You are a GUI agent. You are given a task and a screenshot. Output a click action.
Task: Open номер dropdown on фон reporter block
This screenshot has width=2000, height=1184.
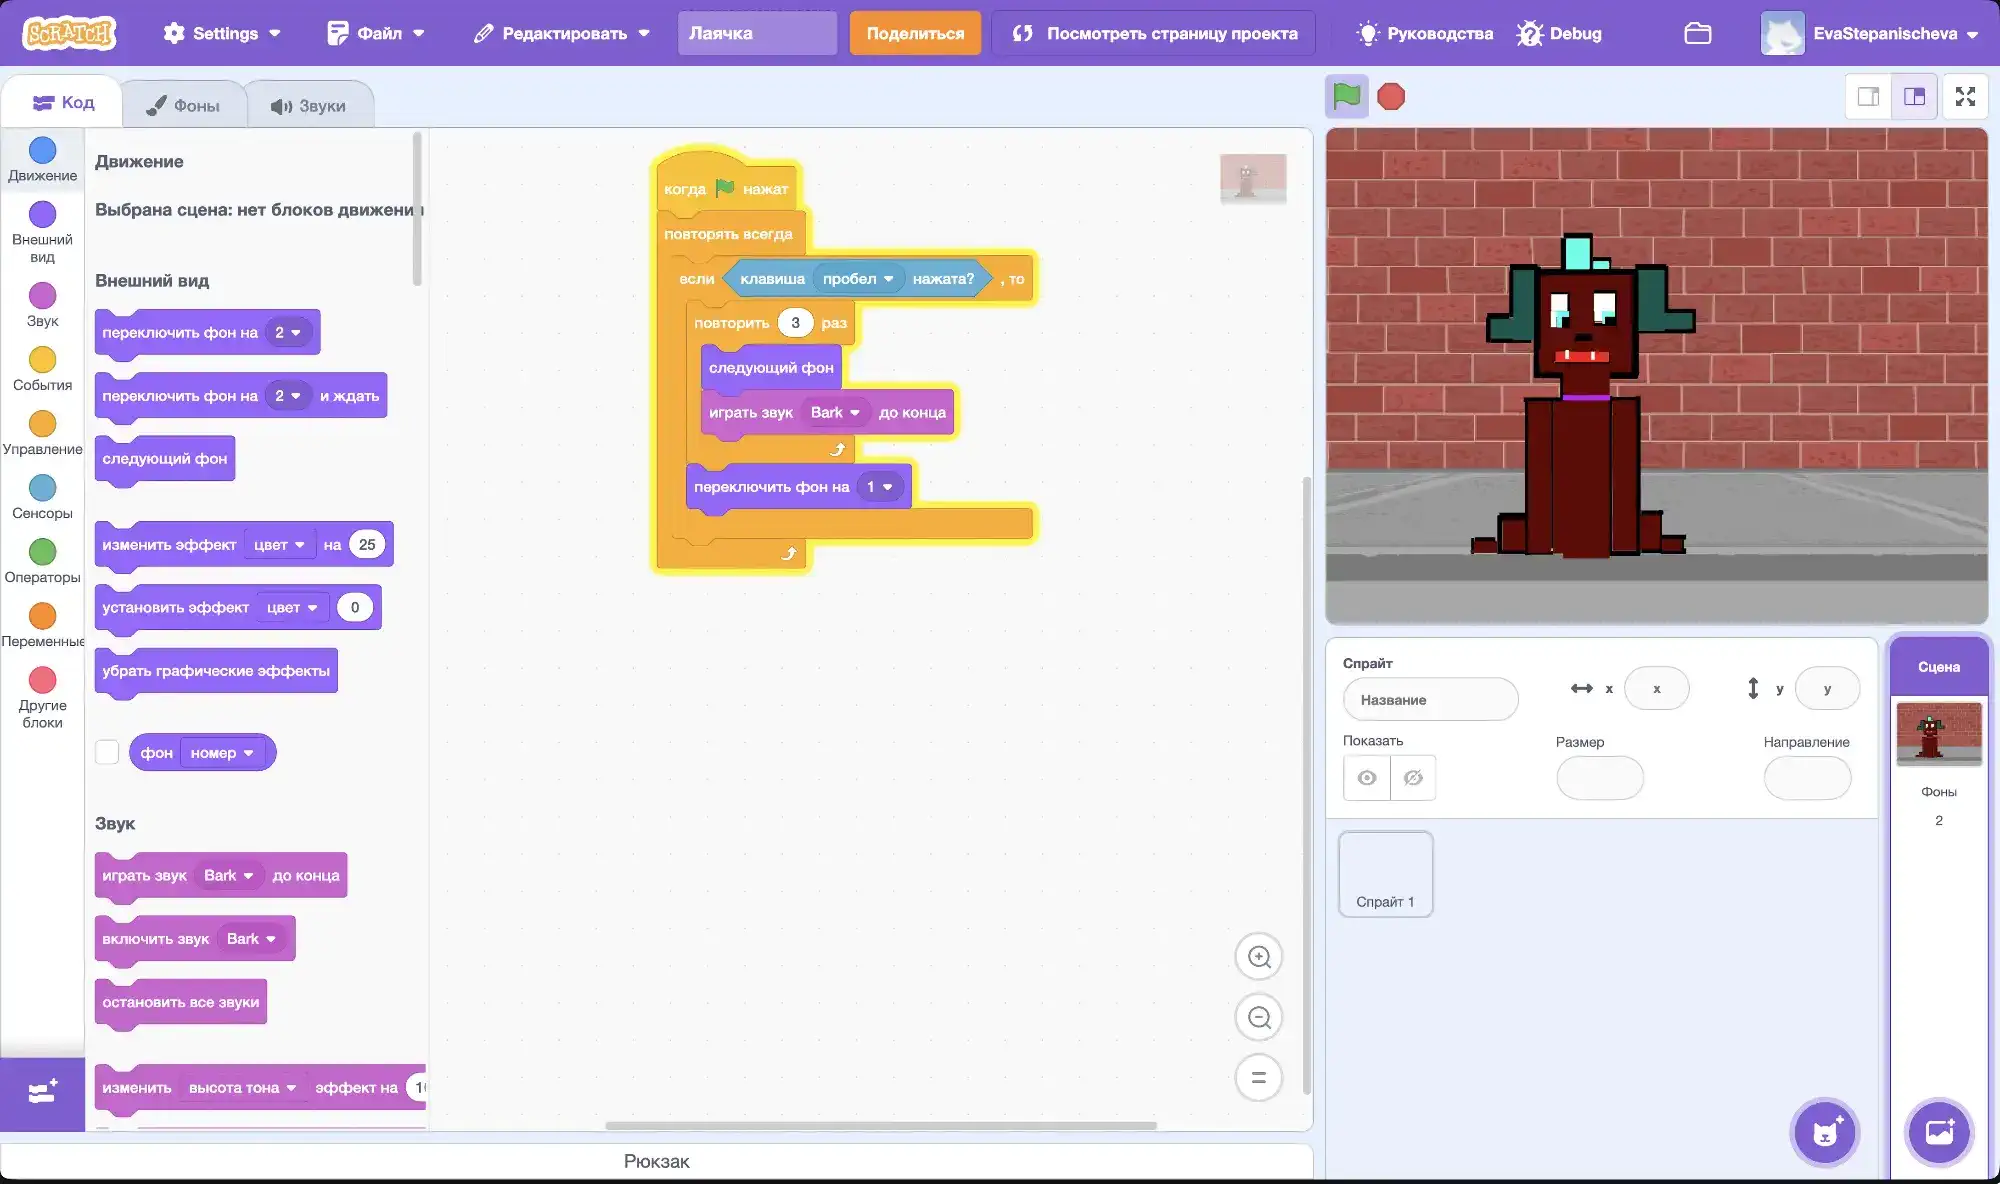222,753
